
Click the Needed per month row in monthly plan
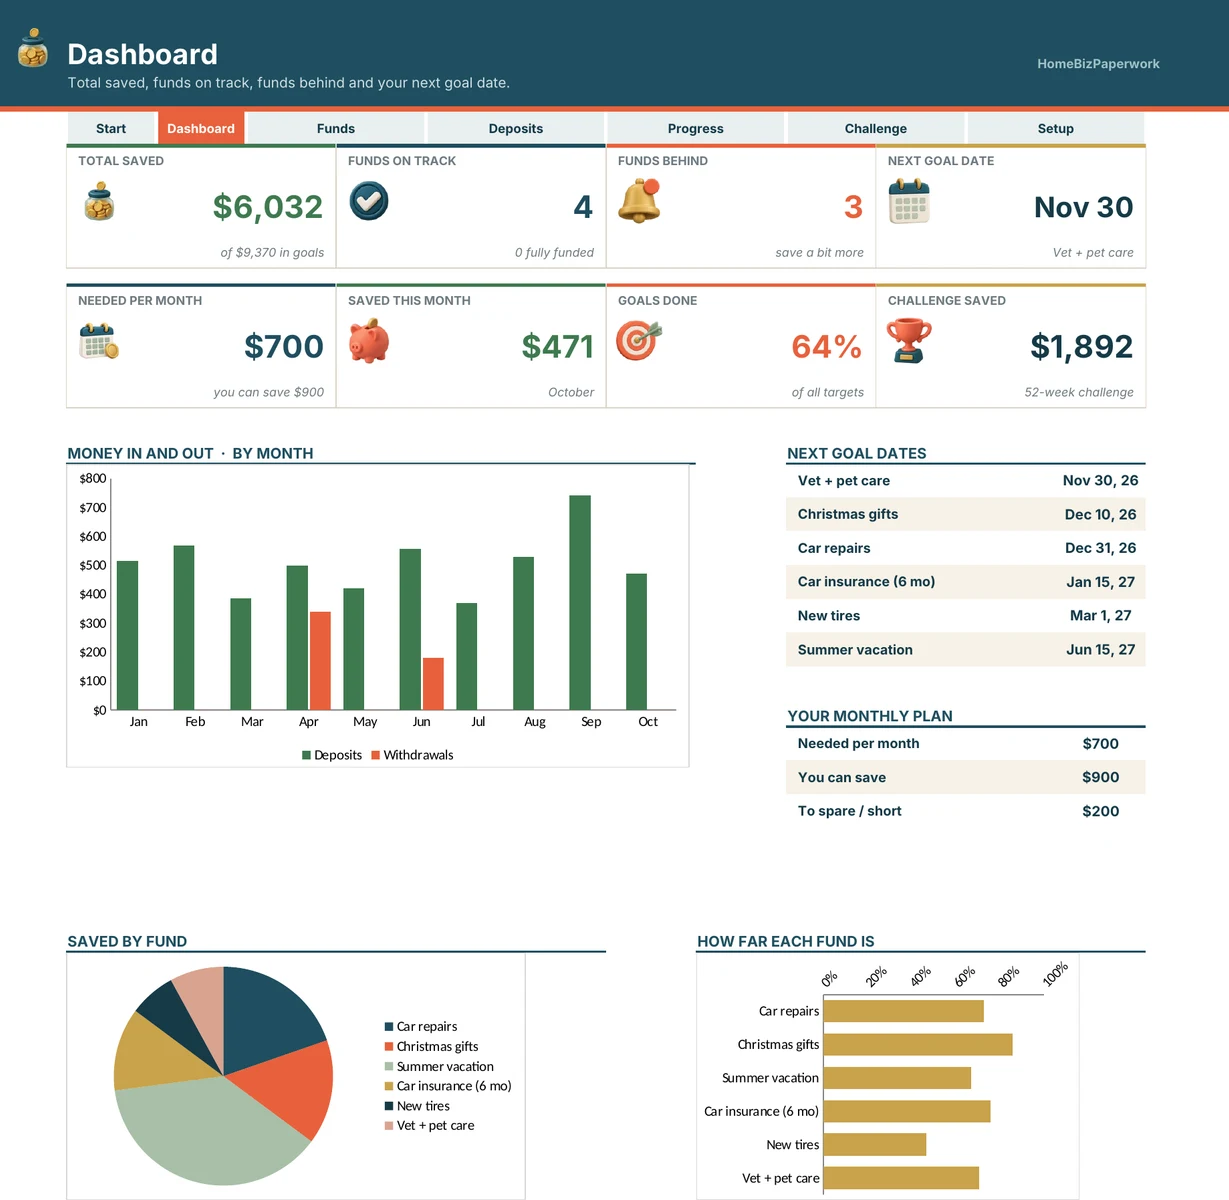[x=966, y=744]
